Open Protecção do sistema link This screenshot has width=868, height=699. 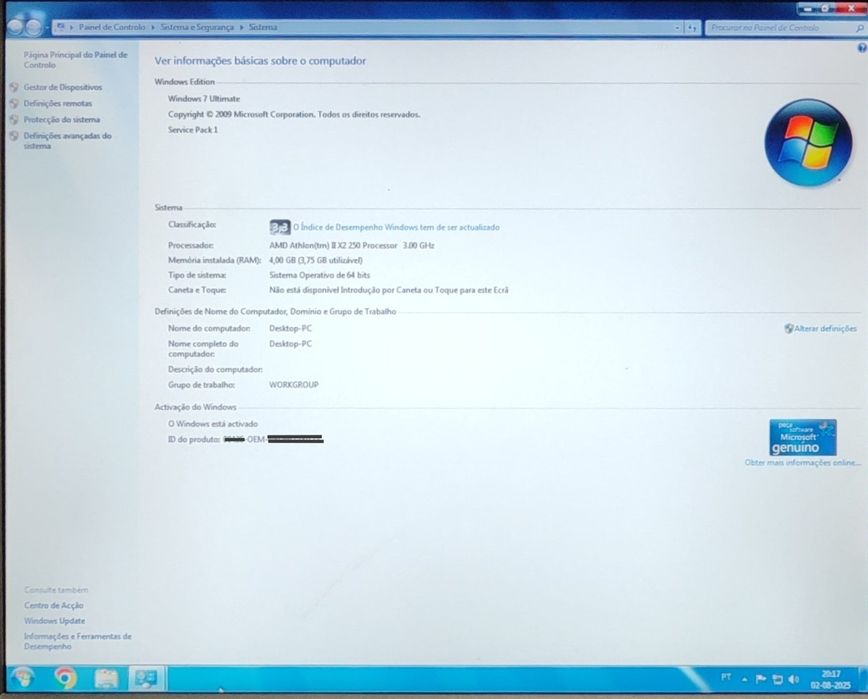[x=61, y=120]
